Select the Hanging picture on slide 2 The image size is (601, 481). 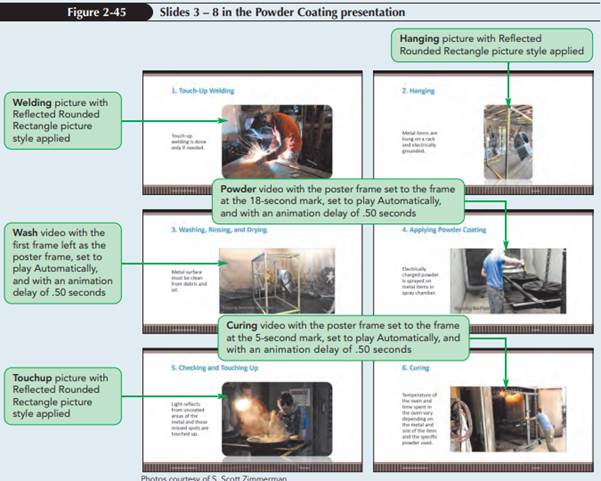[508, 142]
